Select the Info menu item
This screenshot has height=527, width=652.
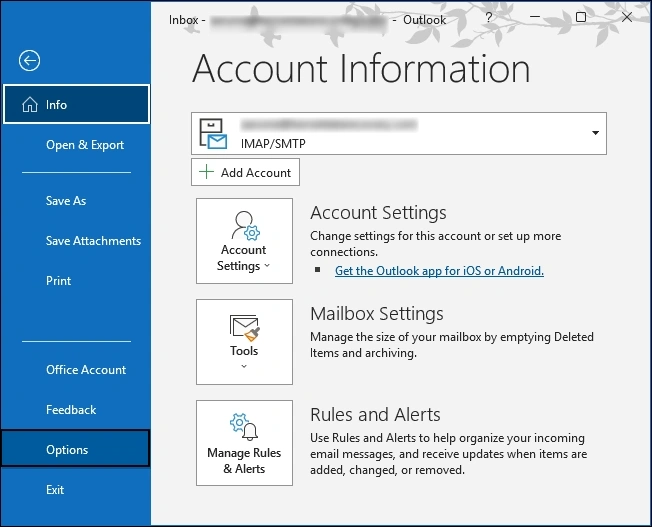77,104
